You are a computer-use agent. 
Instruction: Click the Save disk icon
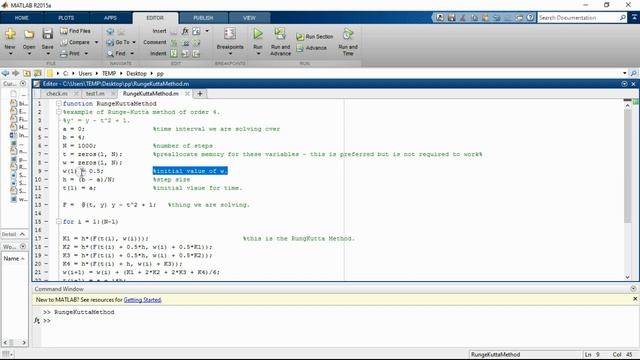(x=47, y=34)
